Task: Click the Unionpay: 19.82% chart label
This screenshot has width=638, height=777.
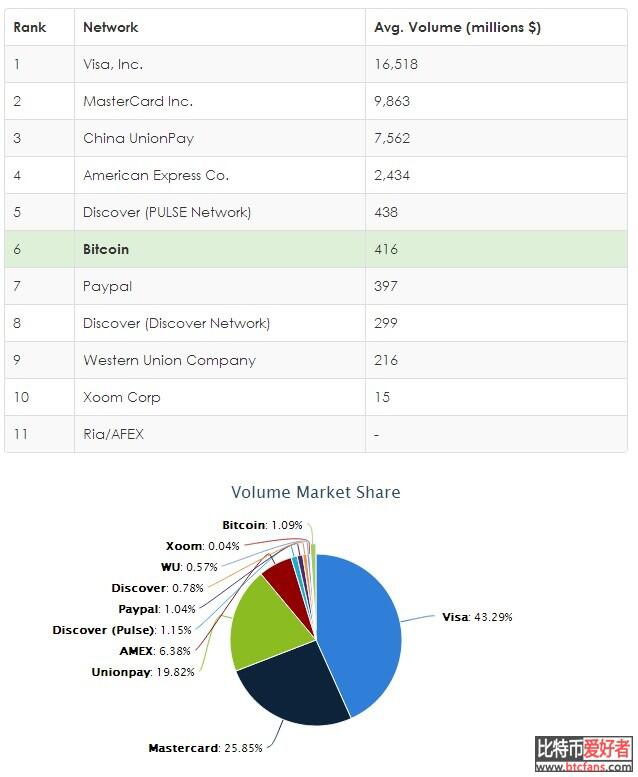Action: point(143,672)
